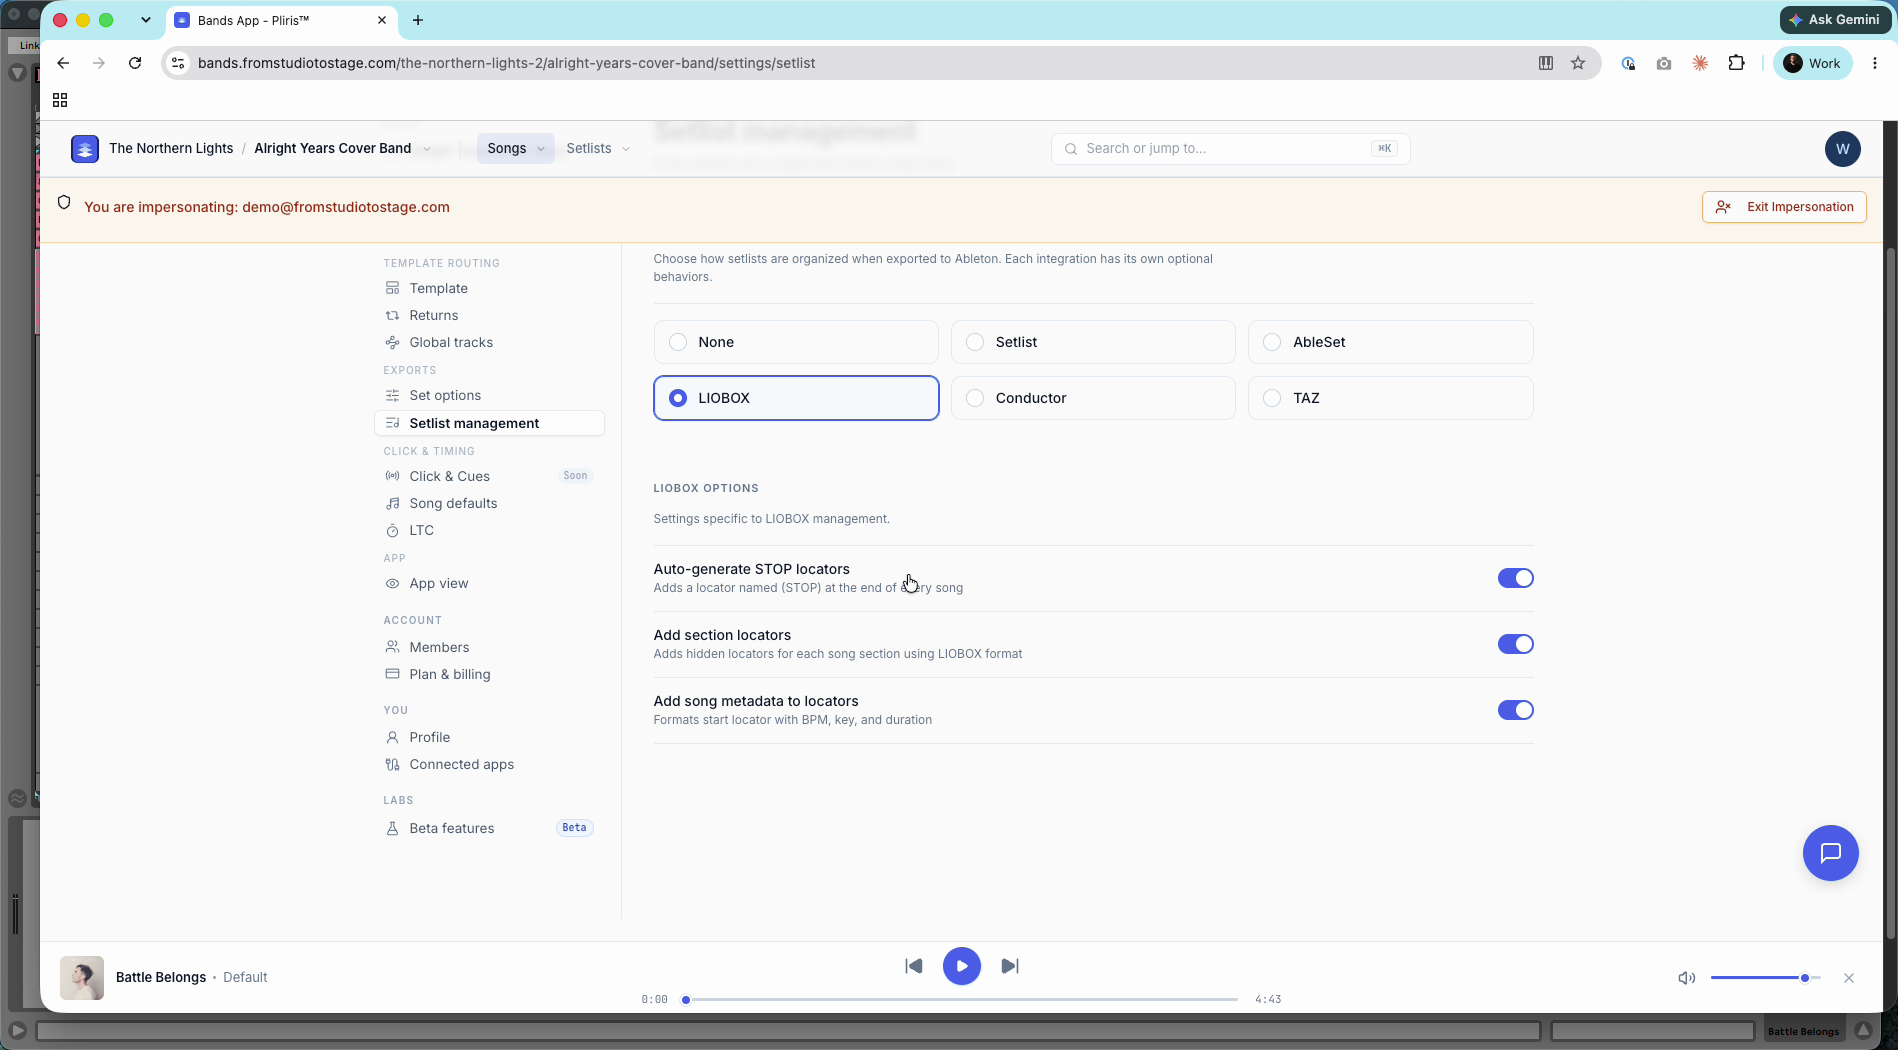Open the Setlist management page
The height and width of the screenshot is (1050, 1898).
pyautogui.click(x=489, y=423)
